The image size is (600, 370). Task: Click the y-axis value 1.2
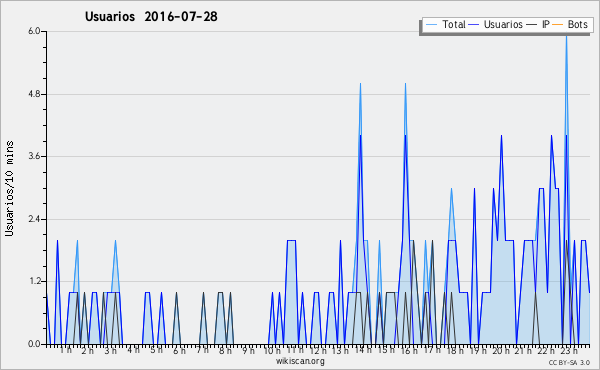(x=34, y=282)
